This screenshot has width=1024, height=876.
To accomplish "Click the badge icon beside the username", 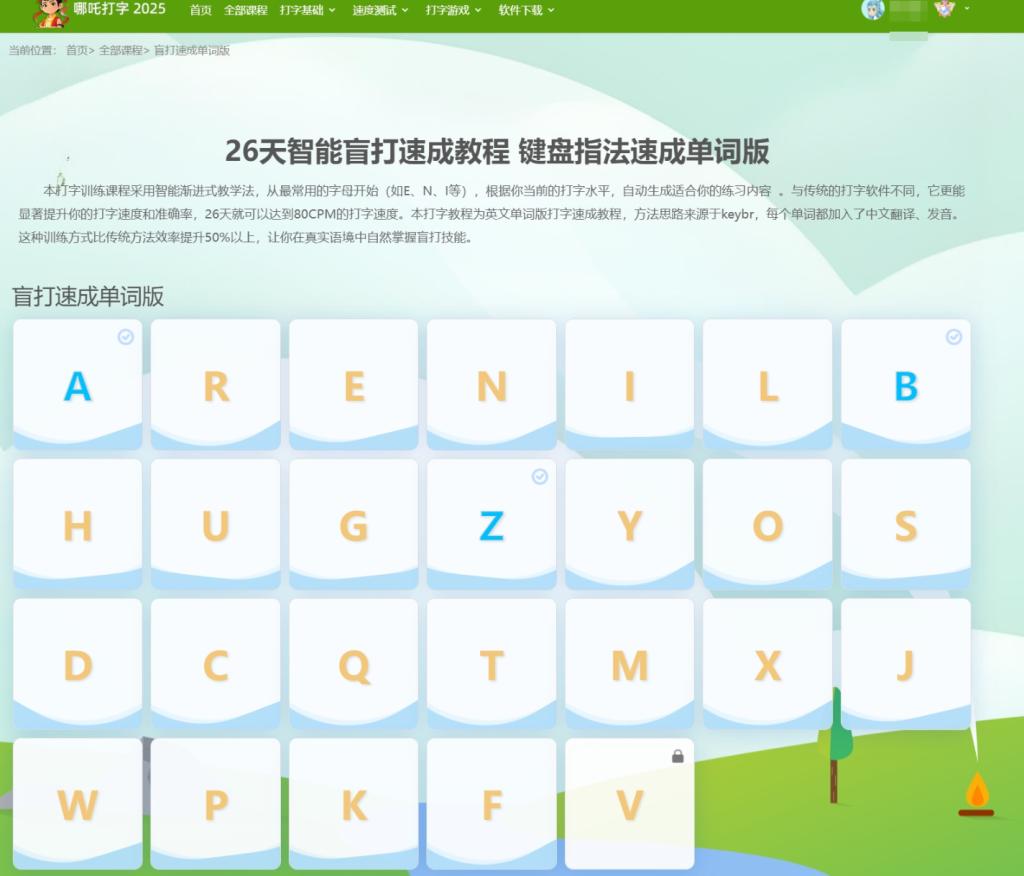I will 944,10.
